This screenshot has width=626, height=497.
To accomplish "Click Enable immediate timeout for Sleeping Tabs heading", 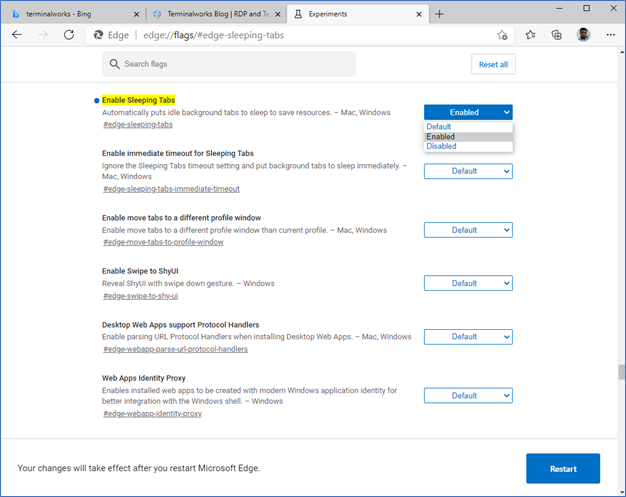I will coord(178,153).
